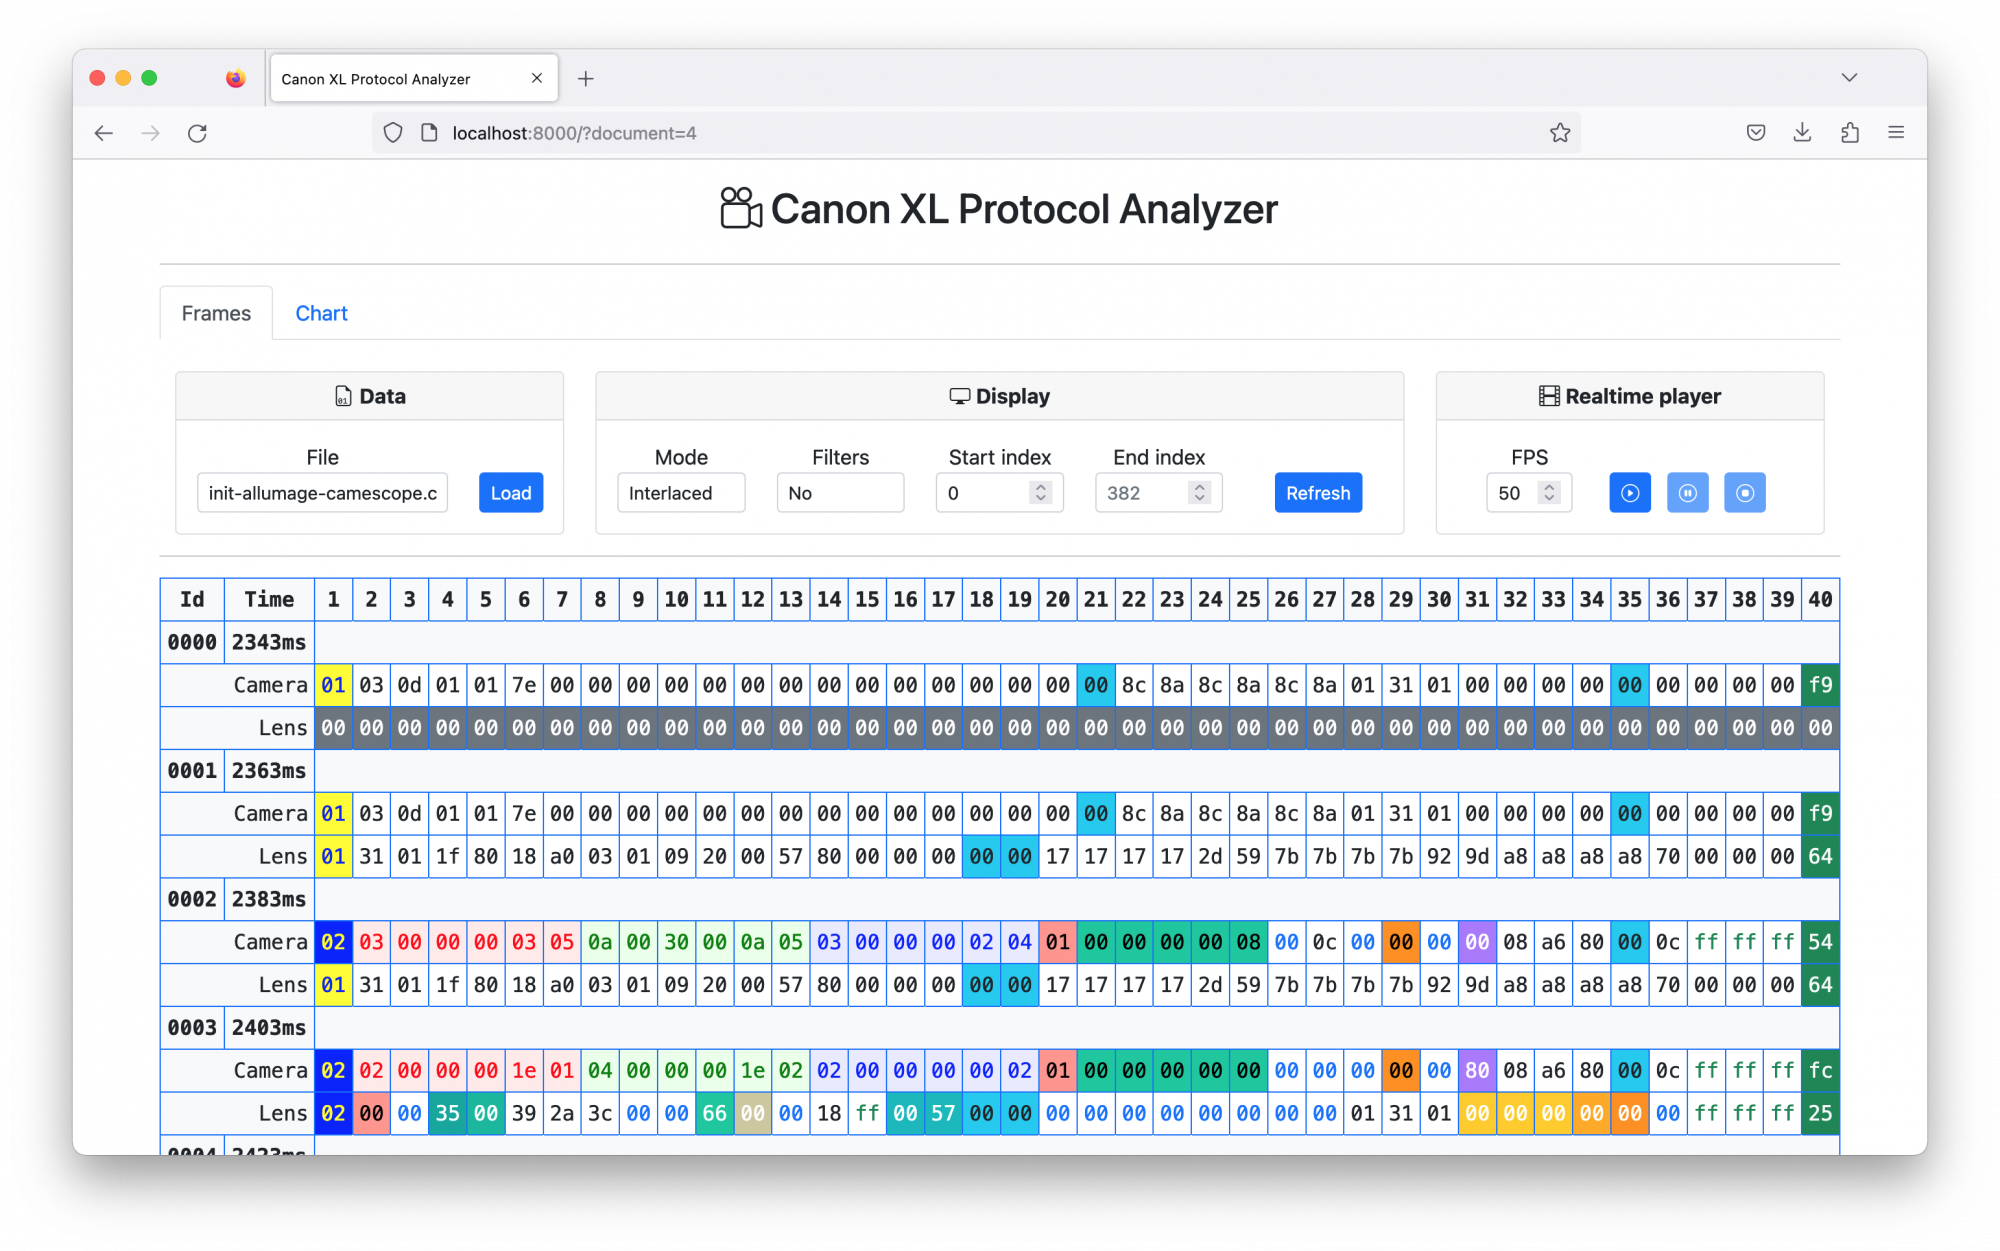Open the Firefox hamburger application menu
The height and width of the screenshot is (1251, 2000).
tap(1895, 132)
